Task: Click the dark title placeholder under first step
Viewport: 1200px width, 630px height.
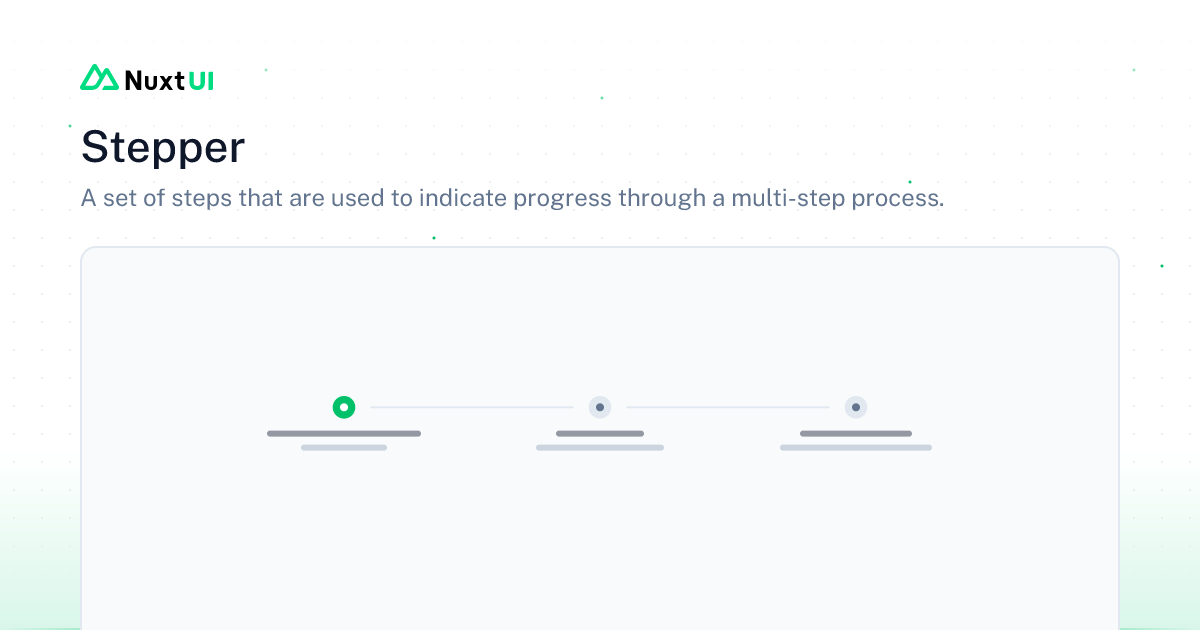Action: [x=344, y=434]
